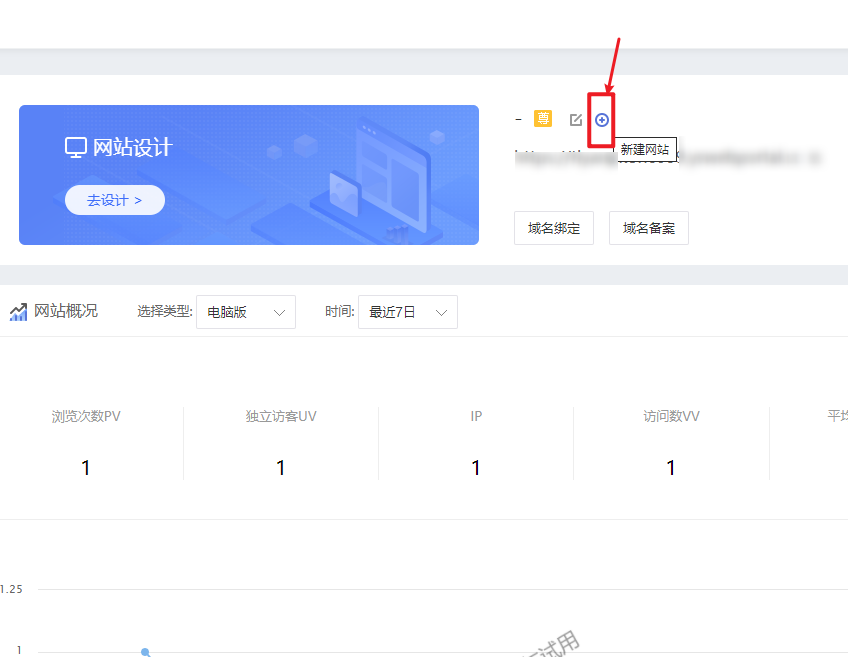Click the chart icon beside 网站概况
Viewport: 848px width, 657px height.
tap(18, 311)
